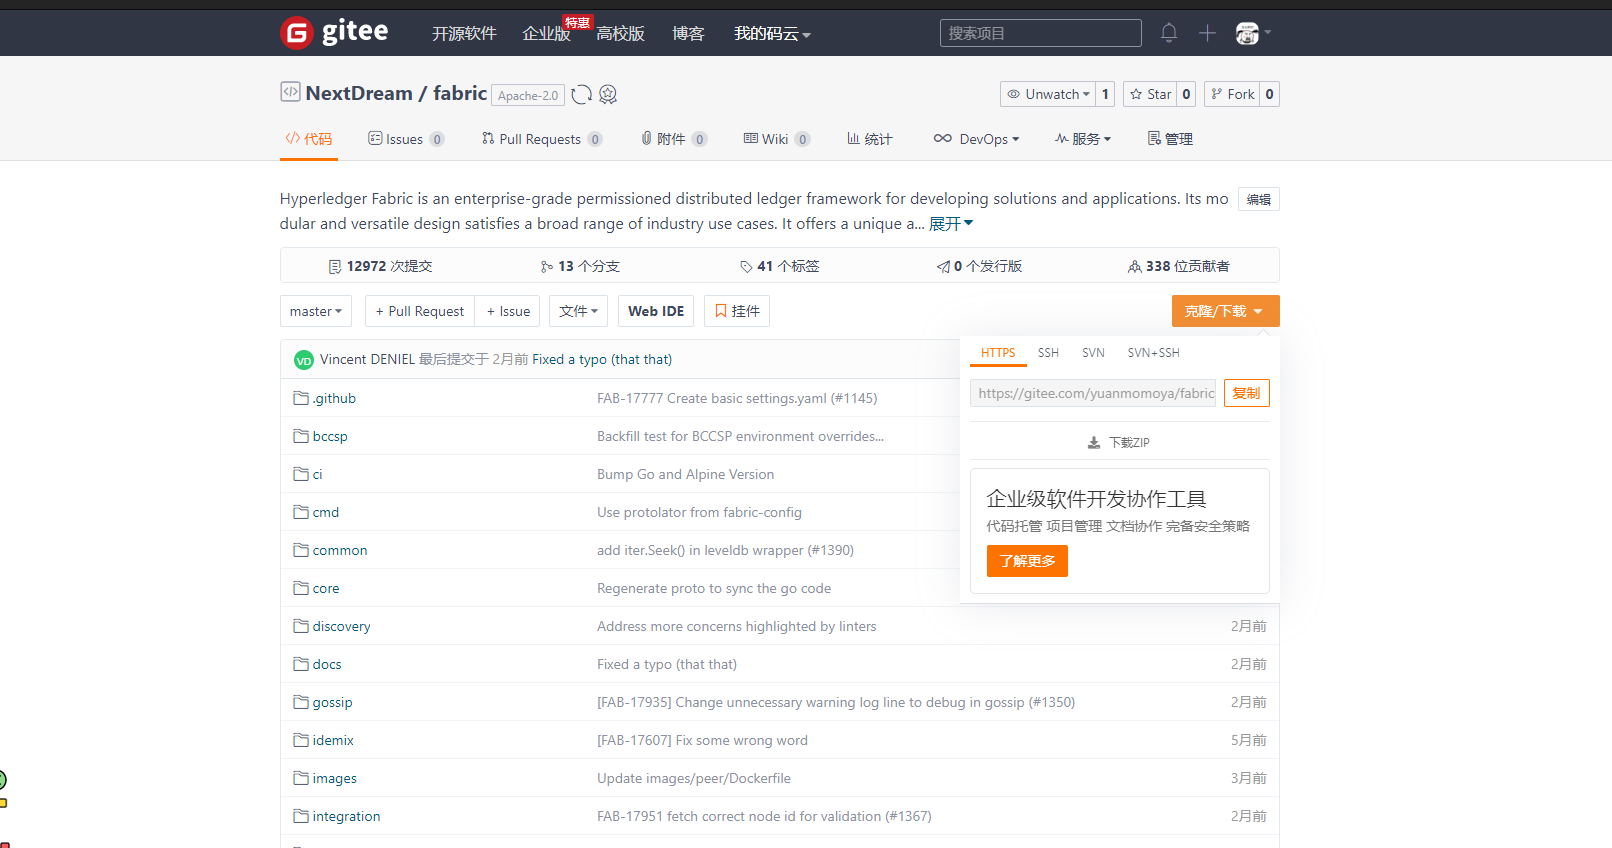
Task: Open the 管理 management tab
Action: point(1170,139)
